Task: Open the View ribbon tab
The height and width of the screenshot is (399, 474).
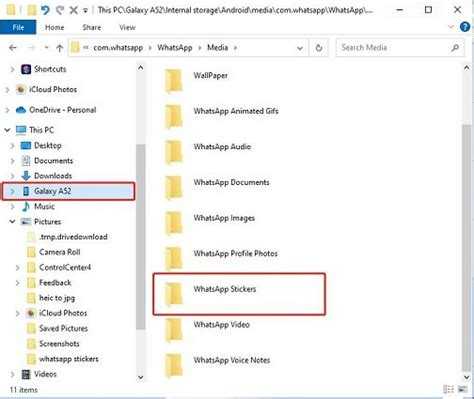Action: [x=127, y=27]
